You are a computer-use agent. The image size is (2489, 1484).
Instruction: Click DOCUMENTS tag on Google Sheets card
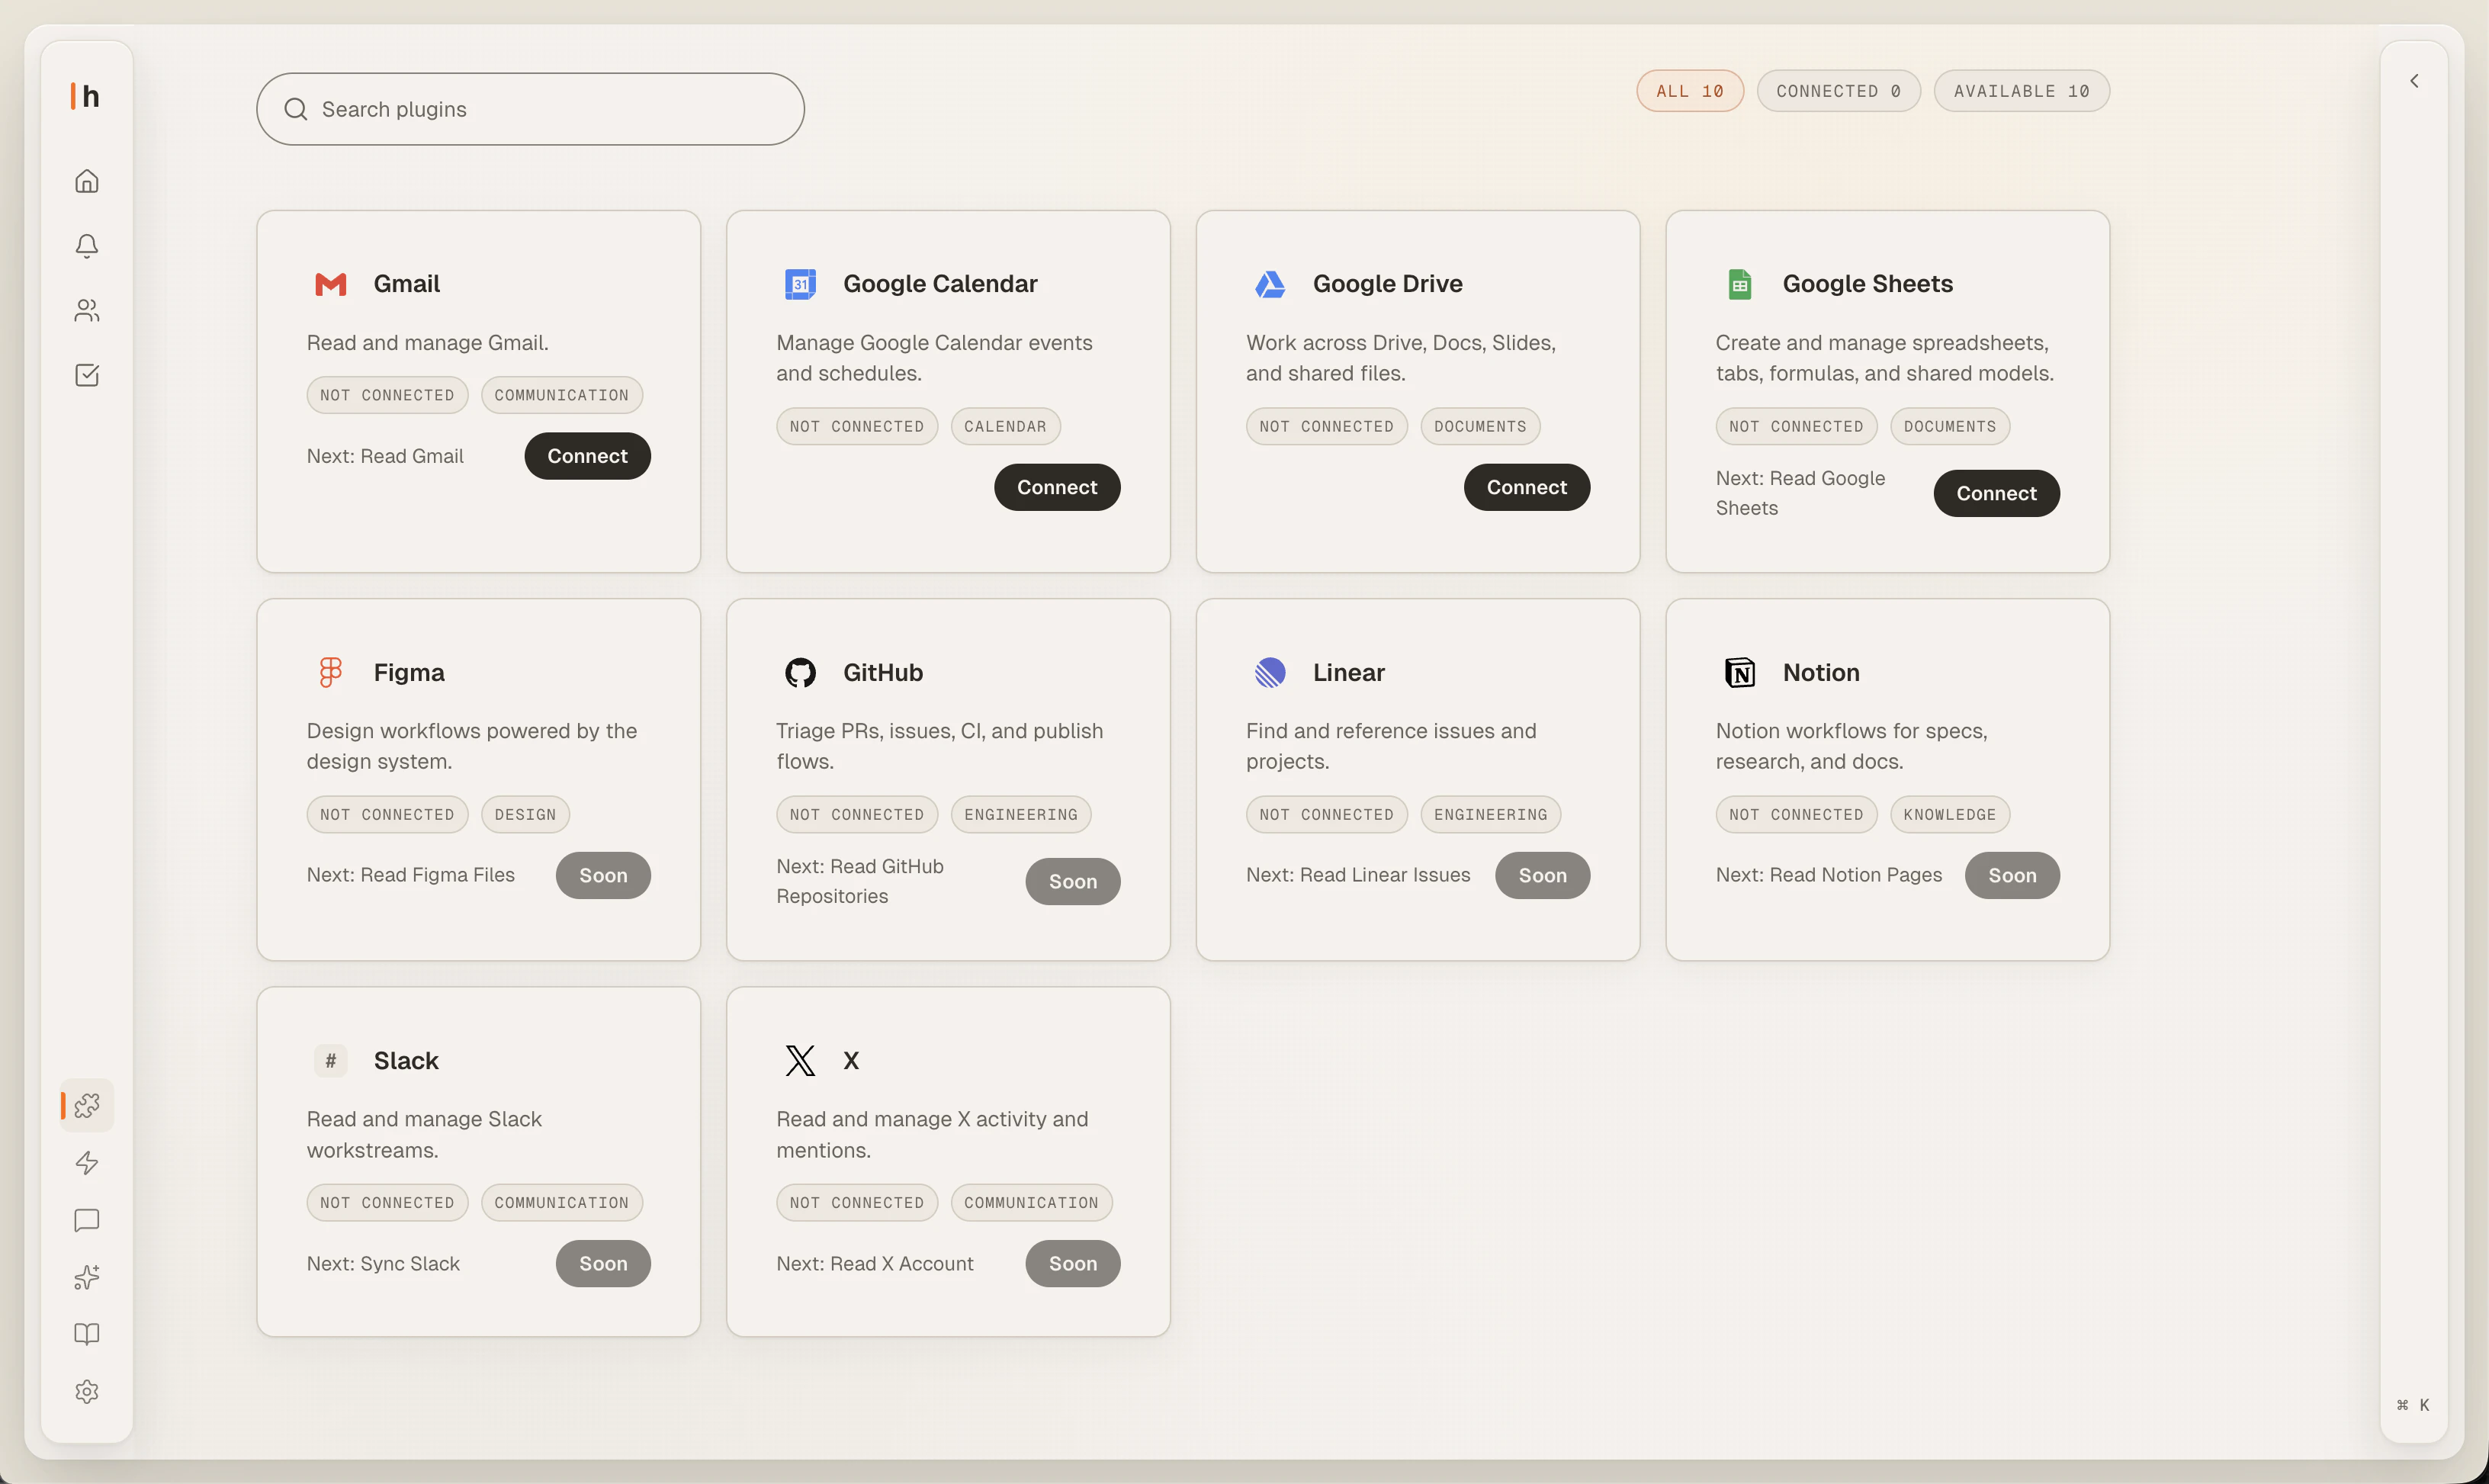coord(1950,426)
